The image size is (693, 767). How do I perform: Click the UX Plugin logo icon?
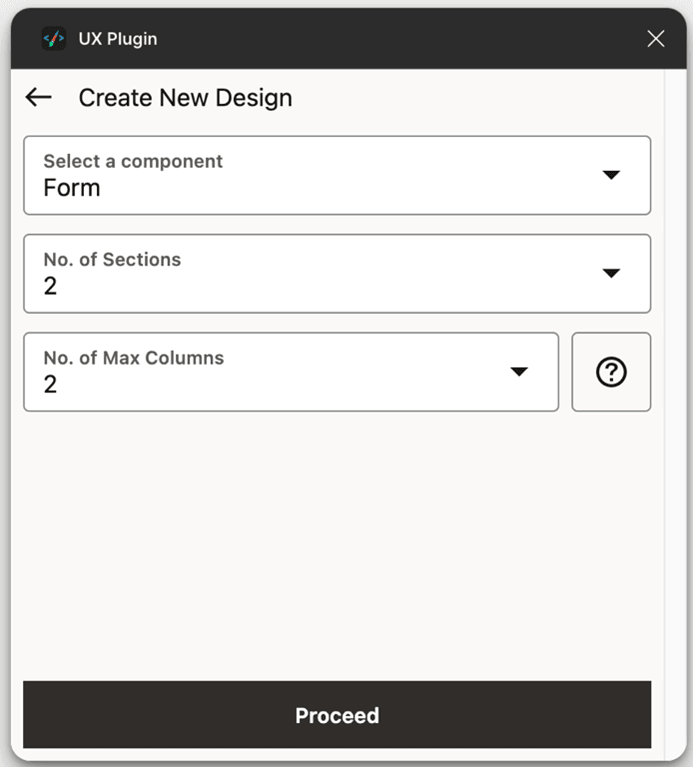click(53, 39)
